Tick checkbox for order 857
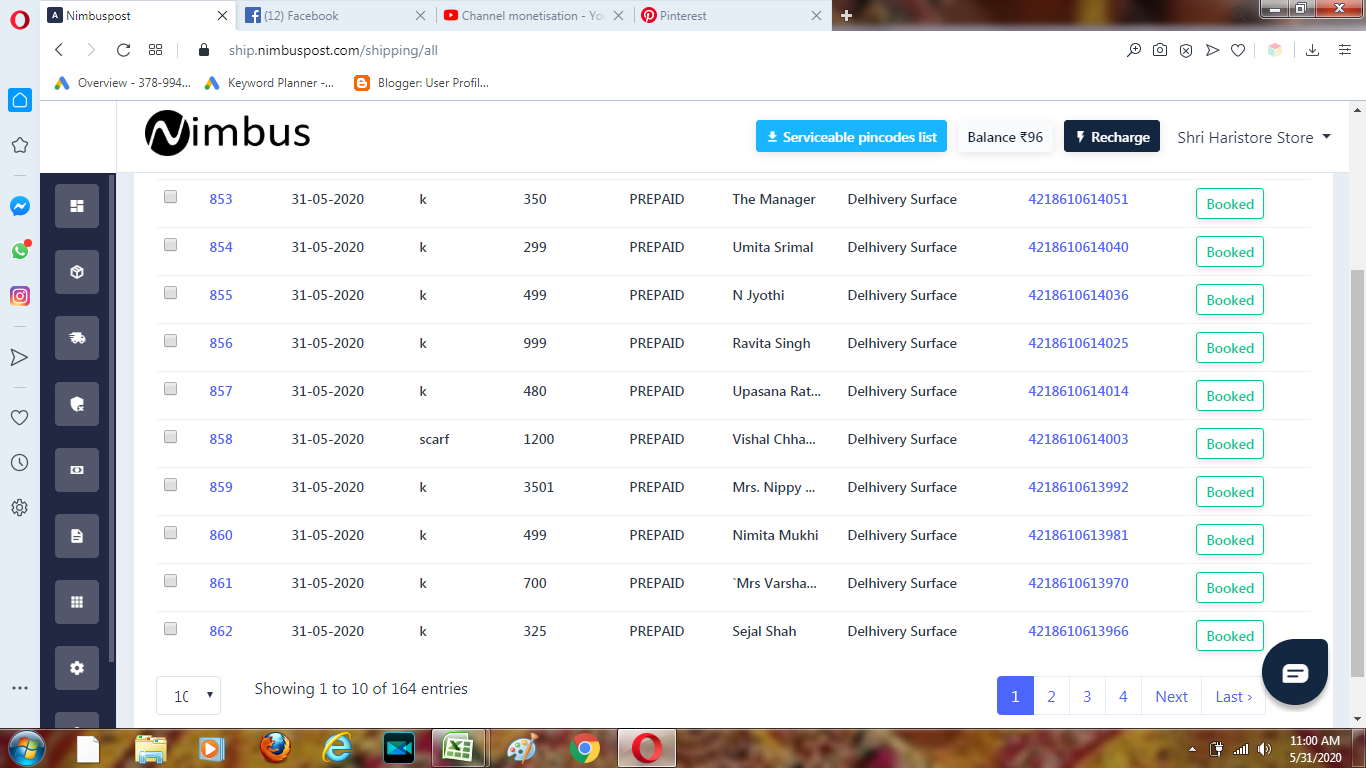The width and height of the screenshot is (1366, 768). coord(170,389)
